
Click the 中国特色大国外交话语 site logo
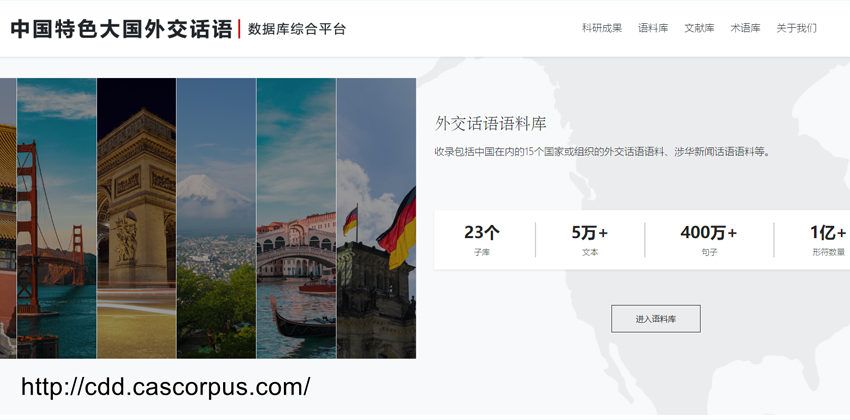click(121, 29)
